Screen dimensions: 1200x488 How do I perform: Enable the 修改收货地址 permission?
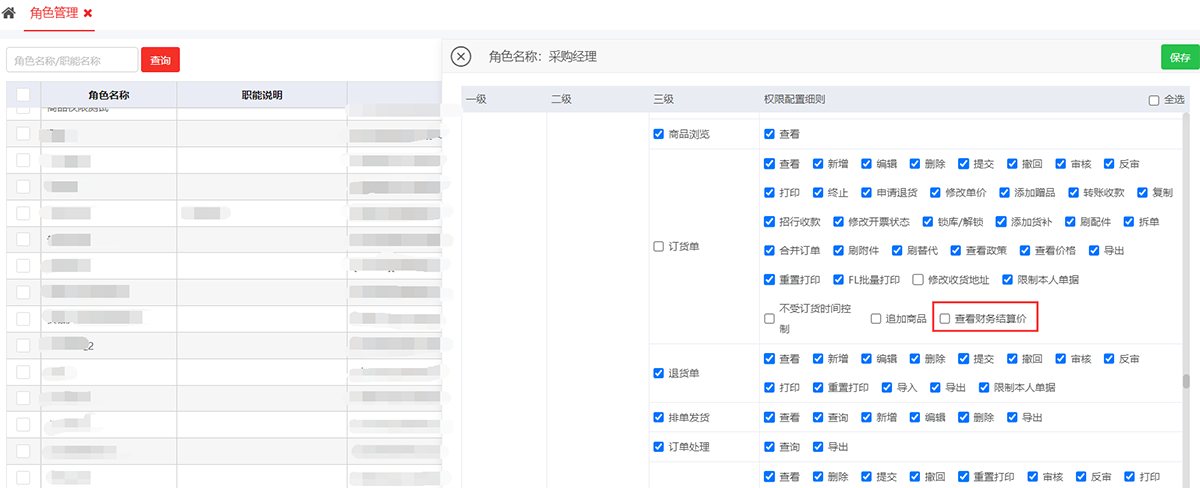coord(918,280)
